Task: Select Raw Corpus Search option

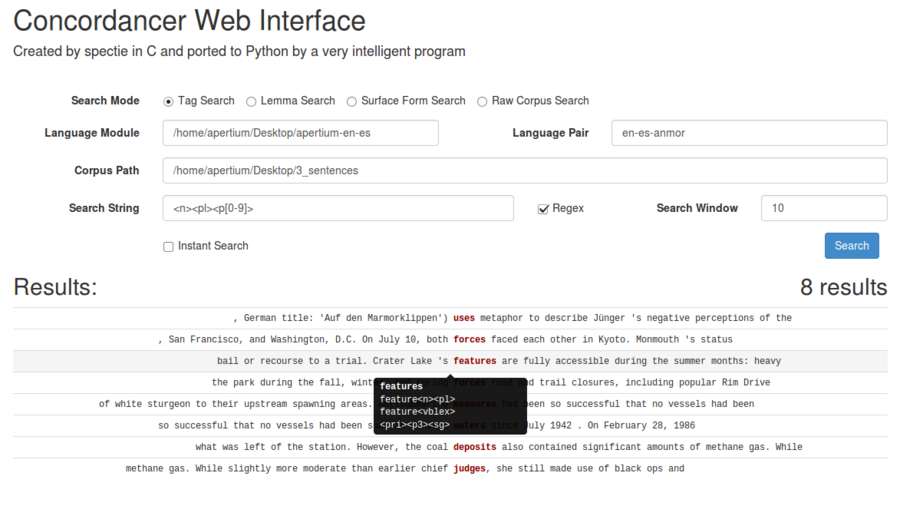Action: click(x=482, y=101)
